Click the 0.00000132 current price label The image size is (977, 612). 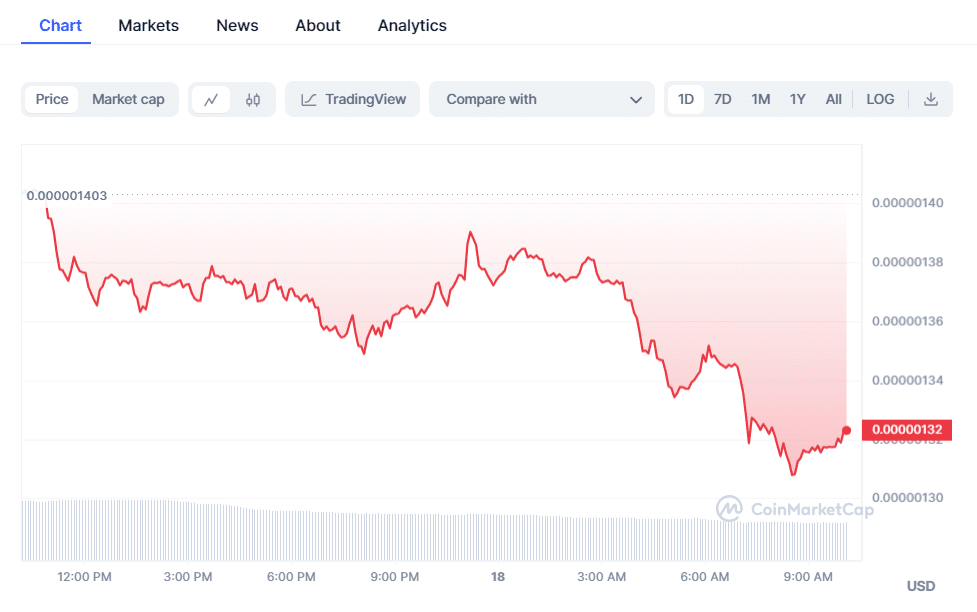[x=906, y=431]
